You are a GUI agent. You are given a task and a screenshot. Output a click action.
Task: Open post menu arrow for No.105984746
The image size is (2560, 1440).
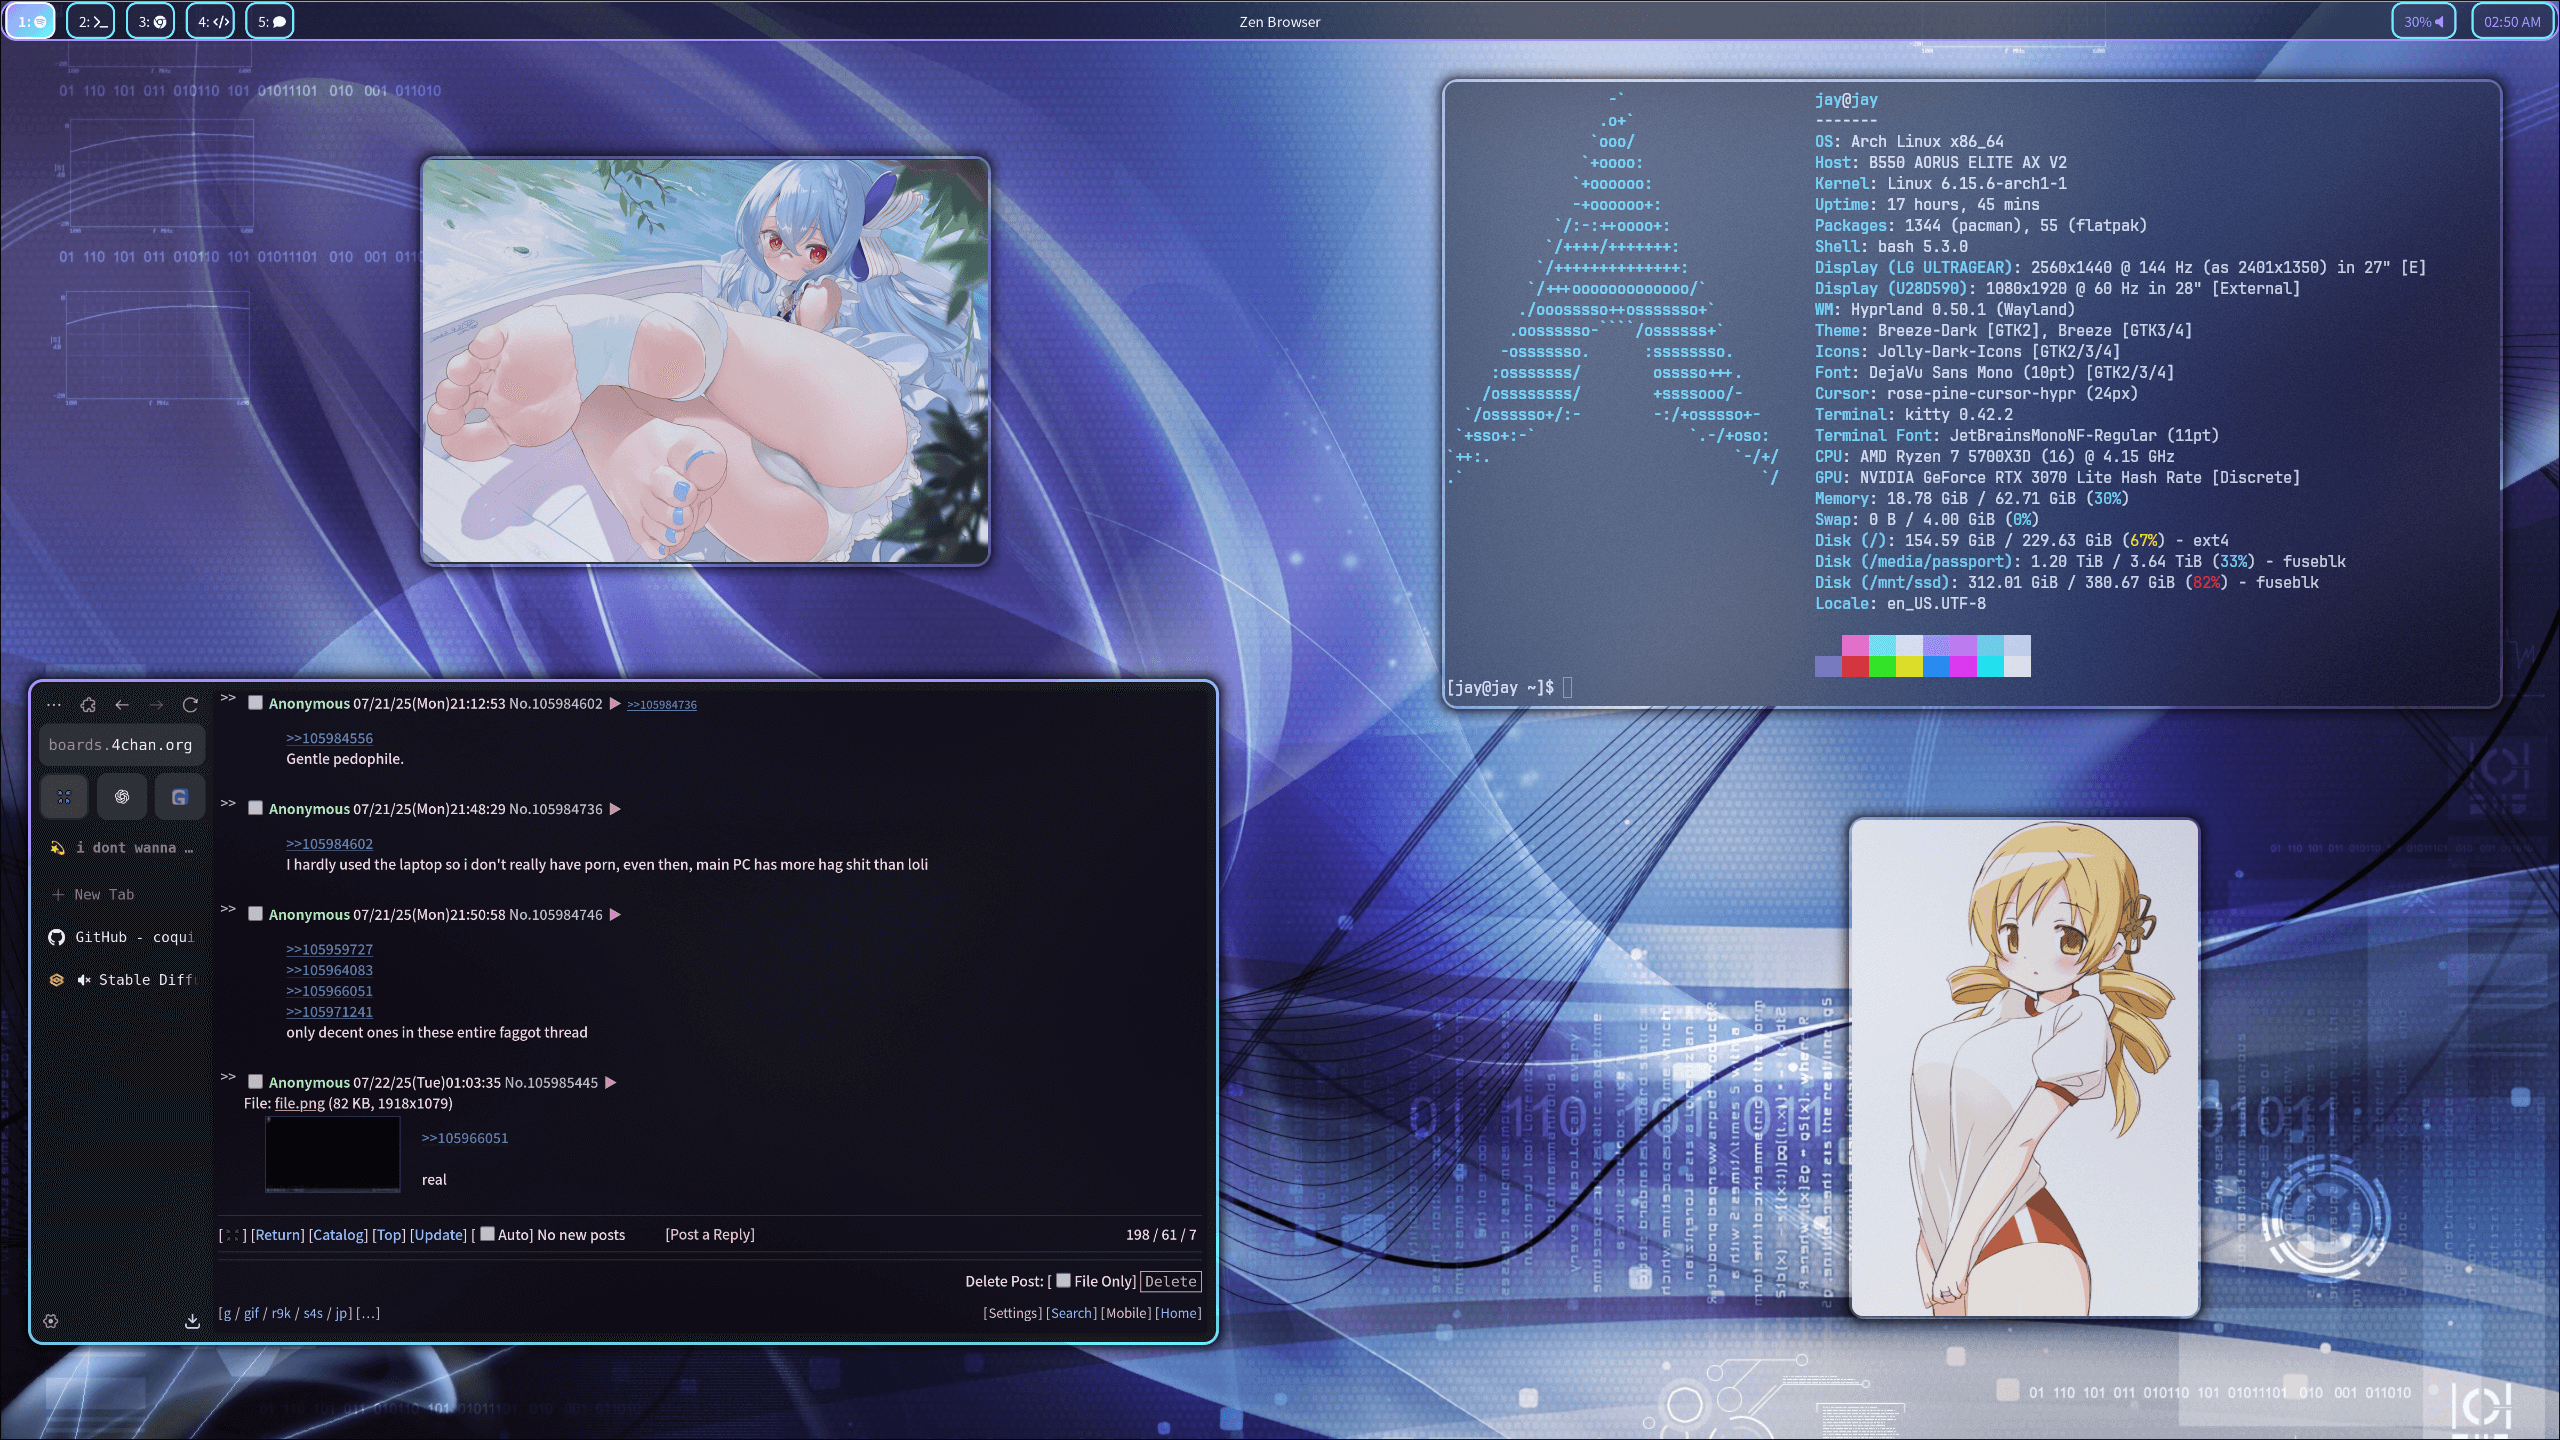[615, 915]
